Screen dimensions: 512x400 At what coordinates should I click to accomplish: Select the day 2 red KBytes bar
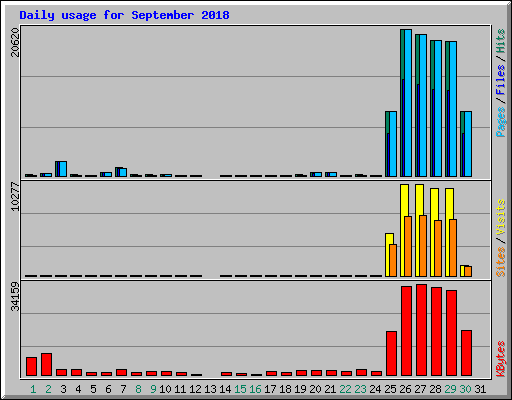tap(46, 365)
